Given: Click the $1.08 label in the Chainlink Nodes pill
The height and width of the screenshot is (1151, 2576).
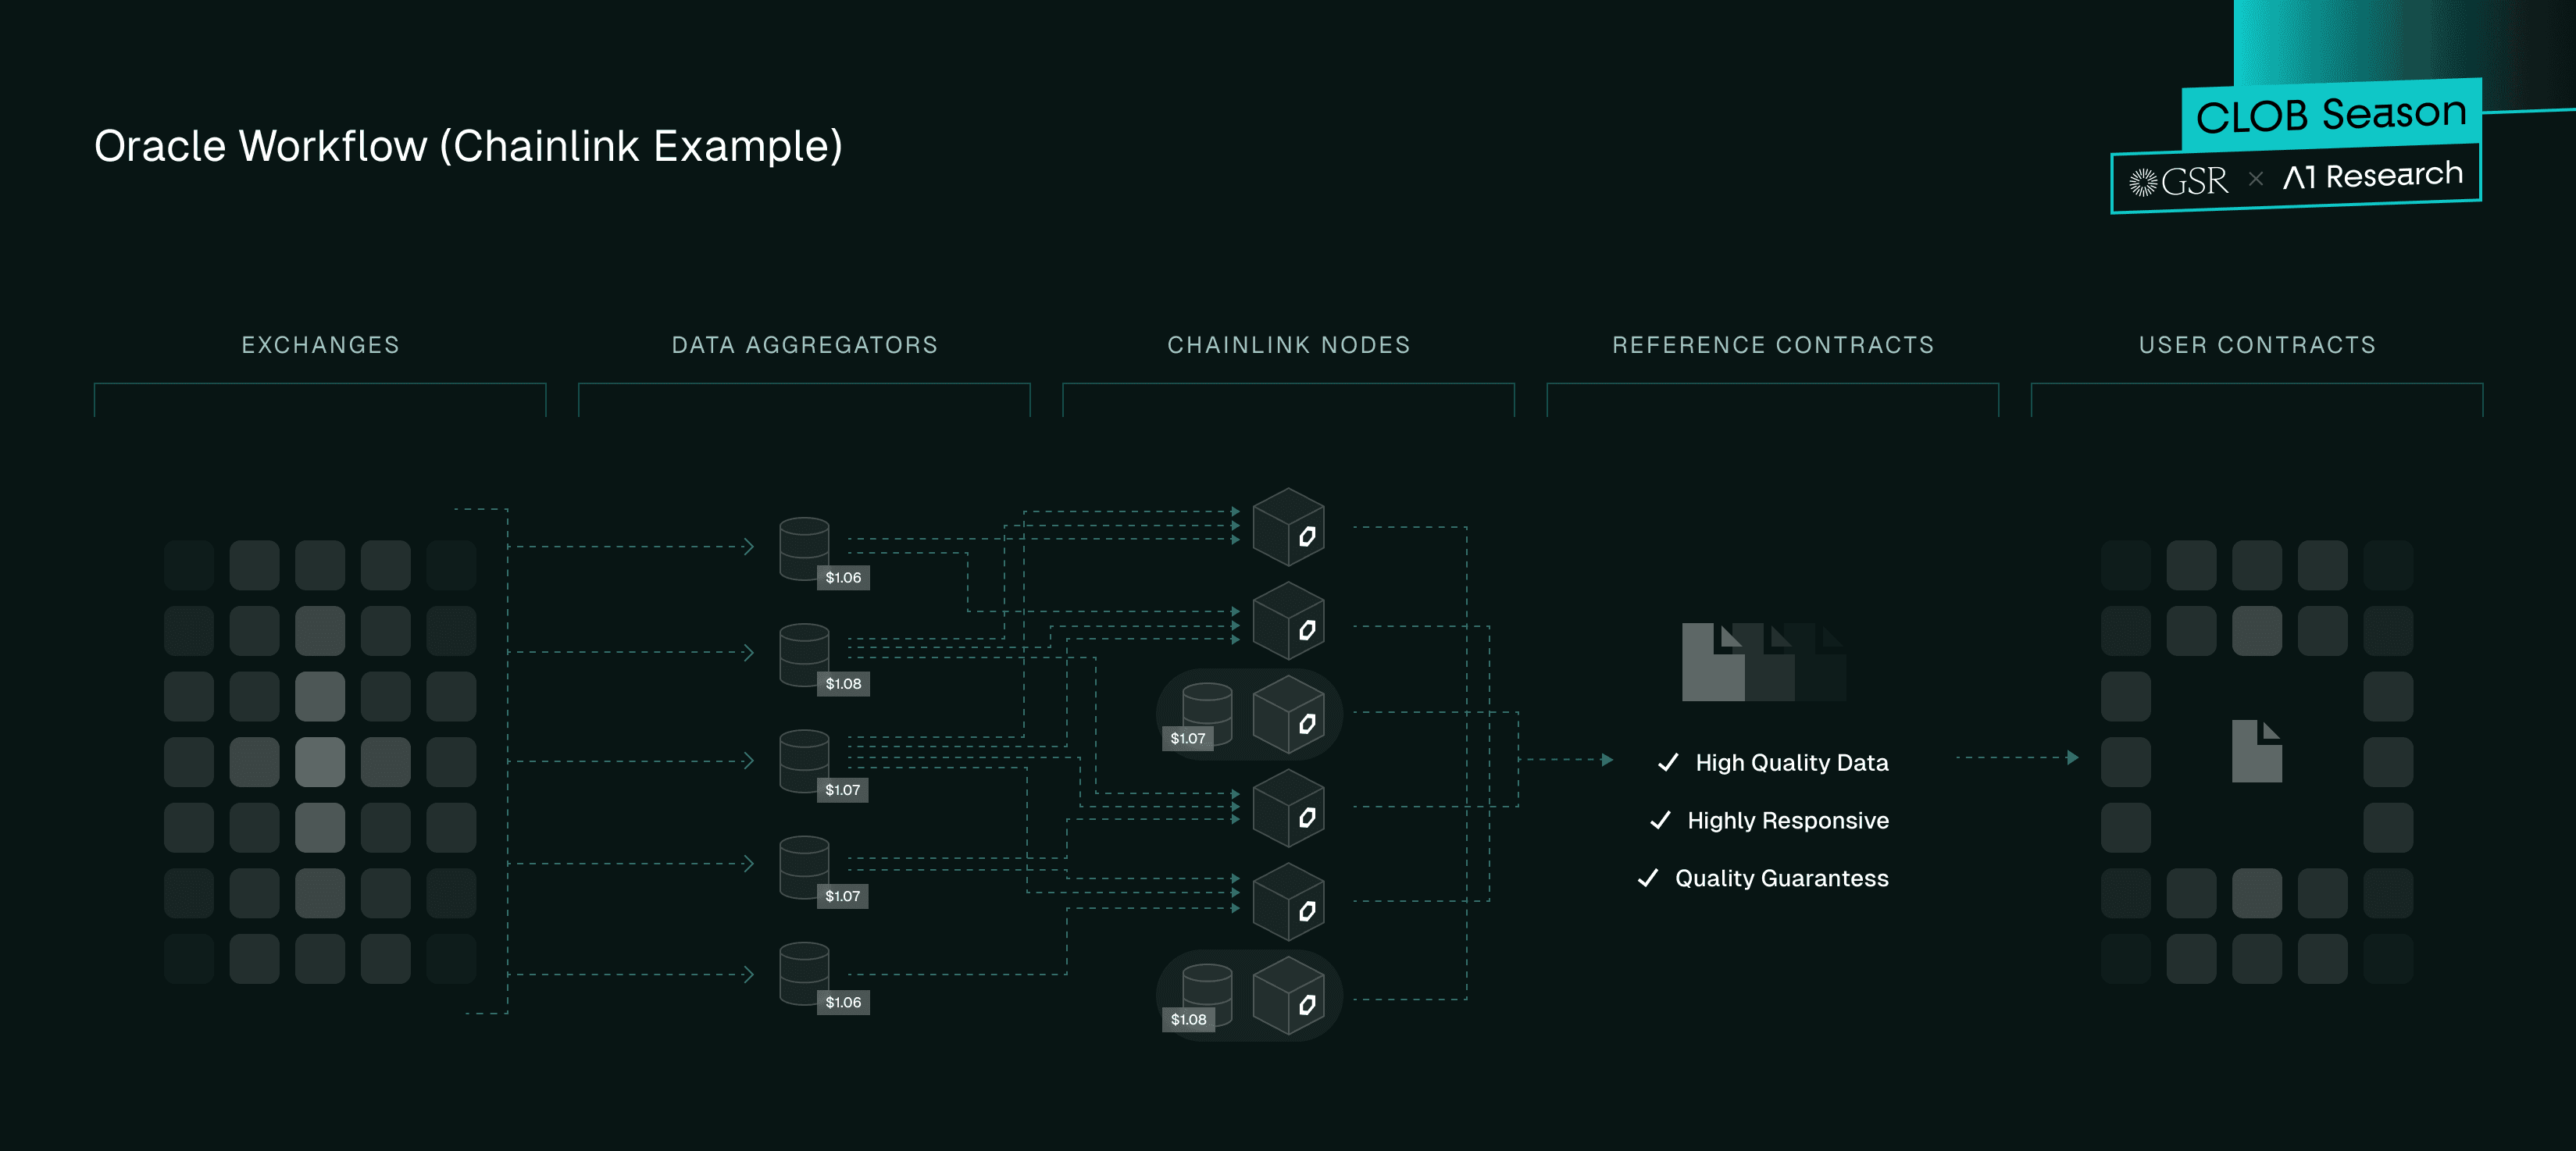Looking at the screenshot, I should (x=1188, y=1020).
